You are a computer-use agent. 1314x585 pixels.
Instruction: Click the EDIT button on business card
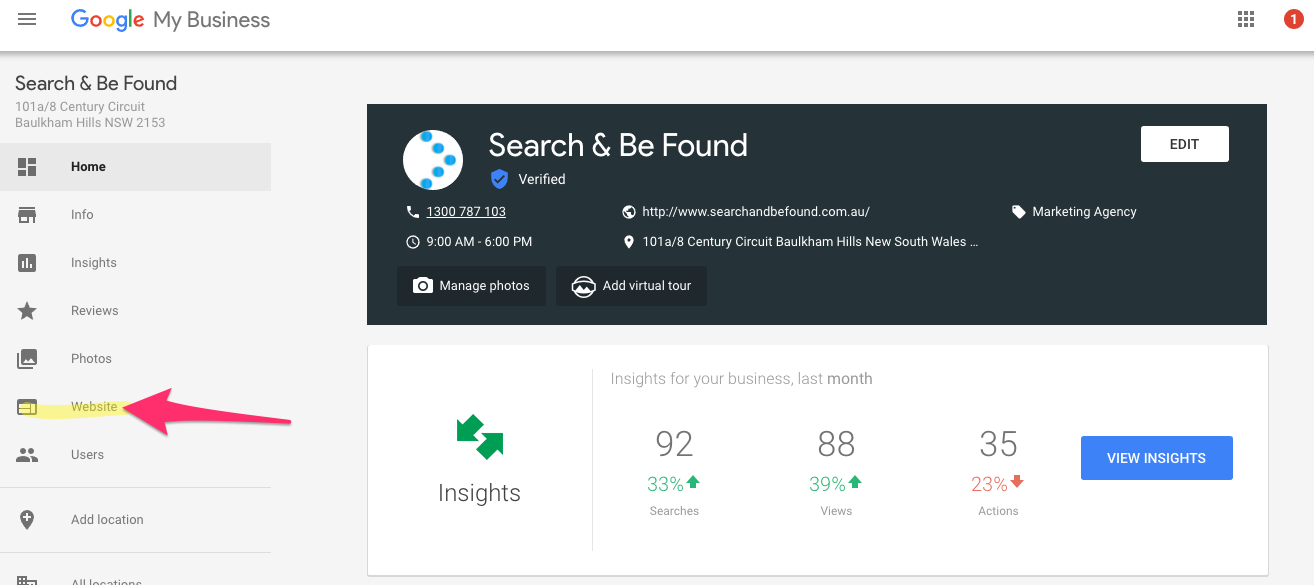pyautogui.click(x=1184, y=143)
